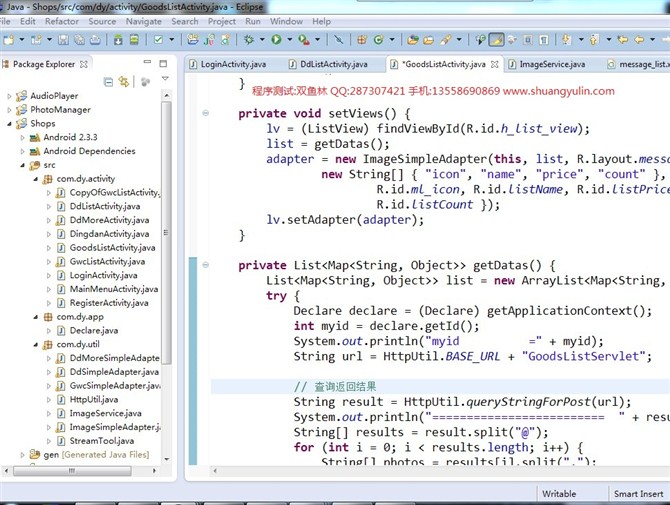Click the Print toolbar icon
The height and width of the screenshot is (505, 670).
[x=95, y=40]
